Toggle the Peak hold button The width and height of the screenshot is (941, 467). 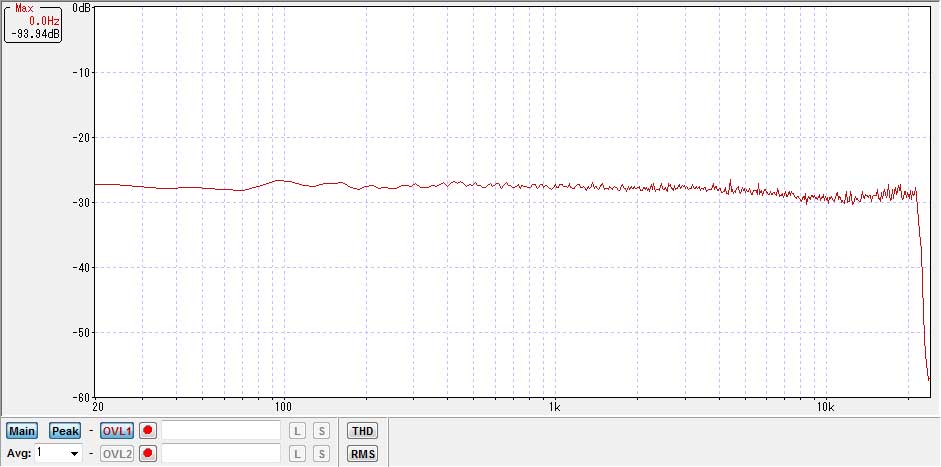coord(65,431)
